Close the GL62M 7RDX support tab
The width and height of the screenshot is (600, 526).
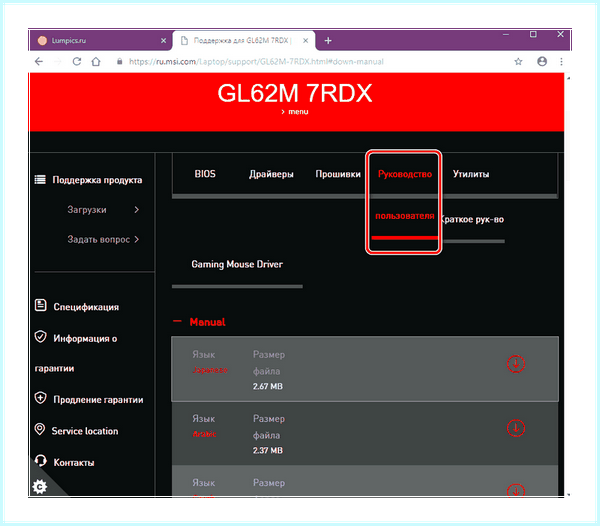click(305, 41)
